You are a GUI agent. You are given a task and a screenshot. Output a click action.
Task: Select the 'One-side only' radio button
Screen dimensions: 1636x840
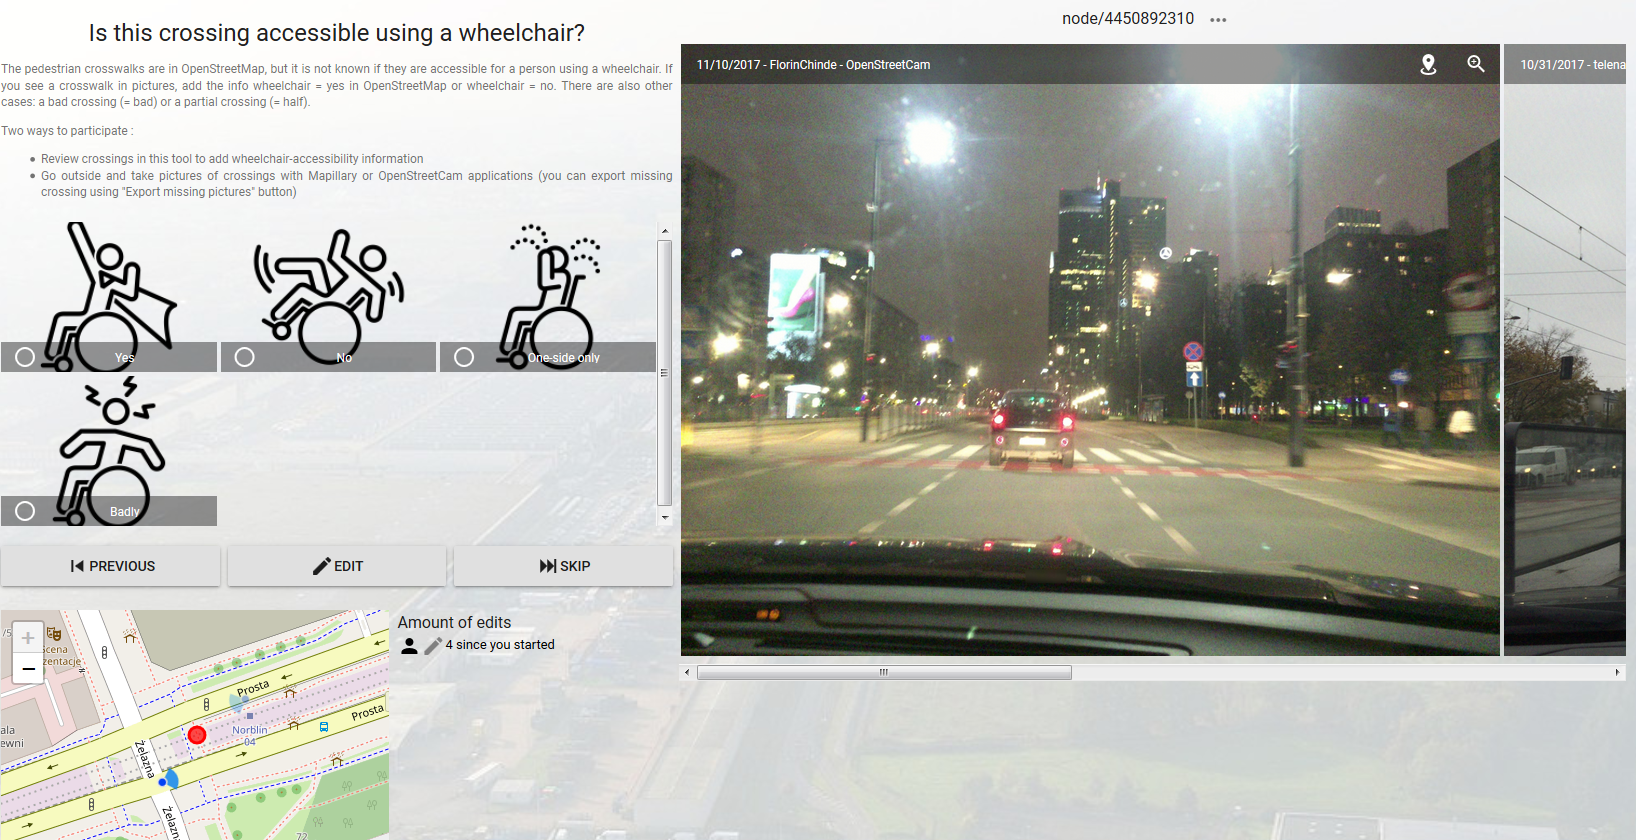464,357
